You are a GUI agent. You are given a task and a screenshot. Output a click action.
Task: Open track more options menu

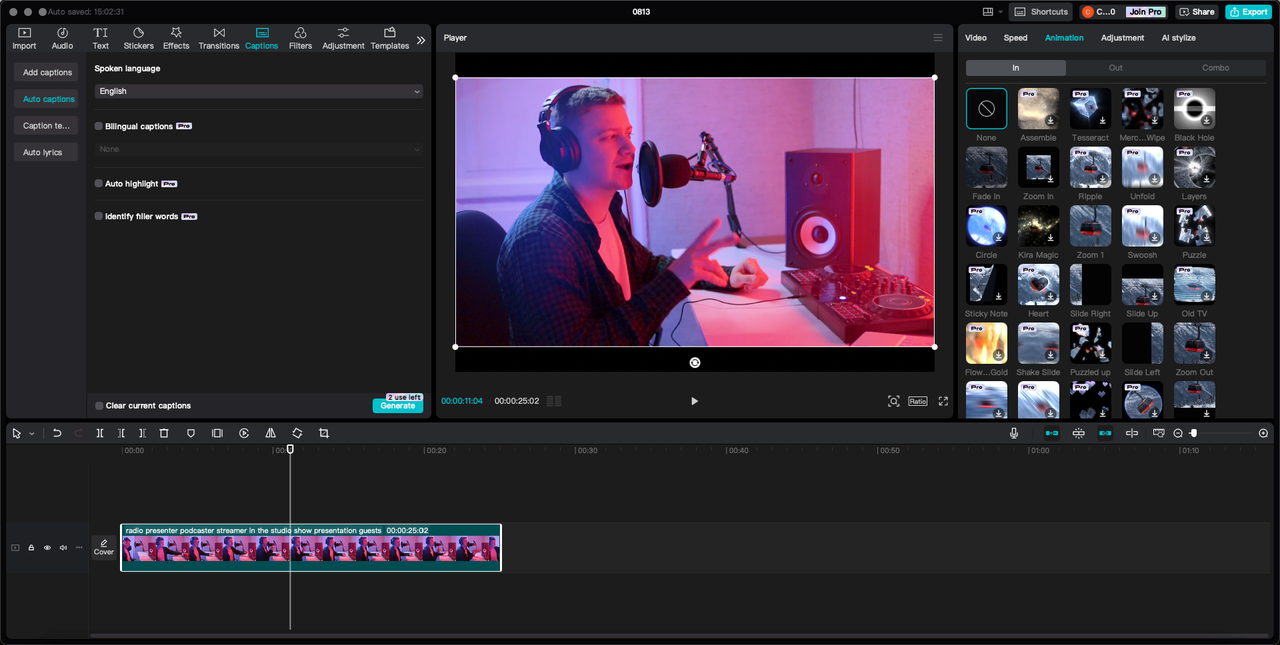point(79,548)
